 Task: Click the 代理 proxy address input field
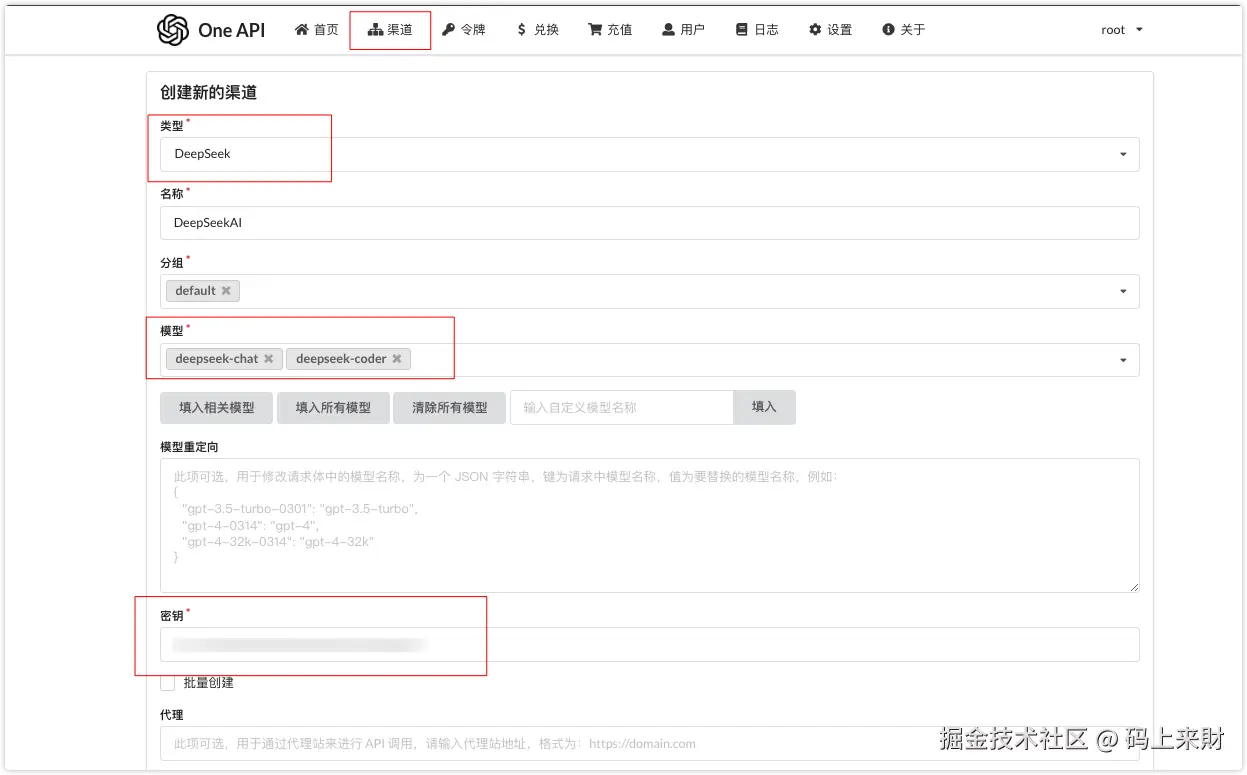(649, 743)
